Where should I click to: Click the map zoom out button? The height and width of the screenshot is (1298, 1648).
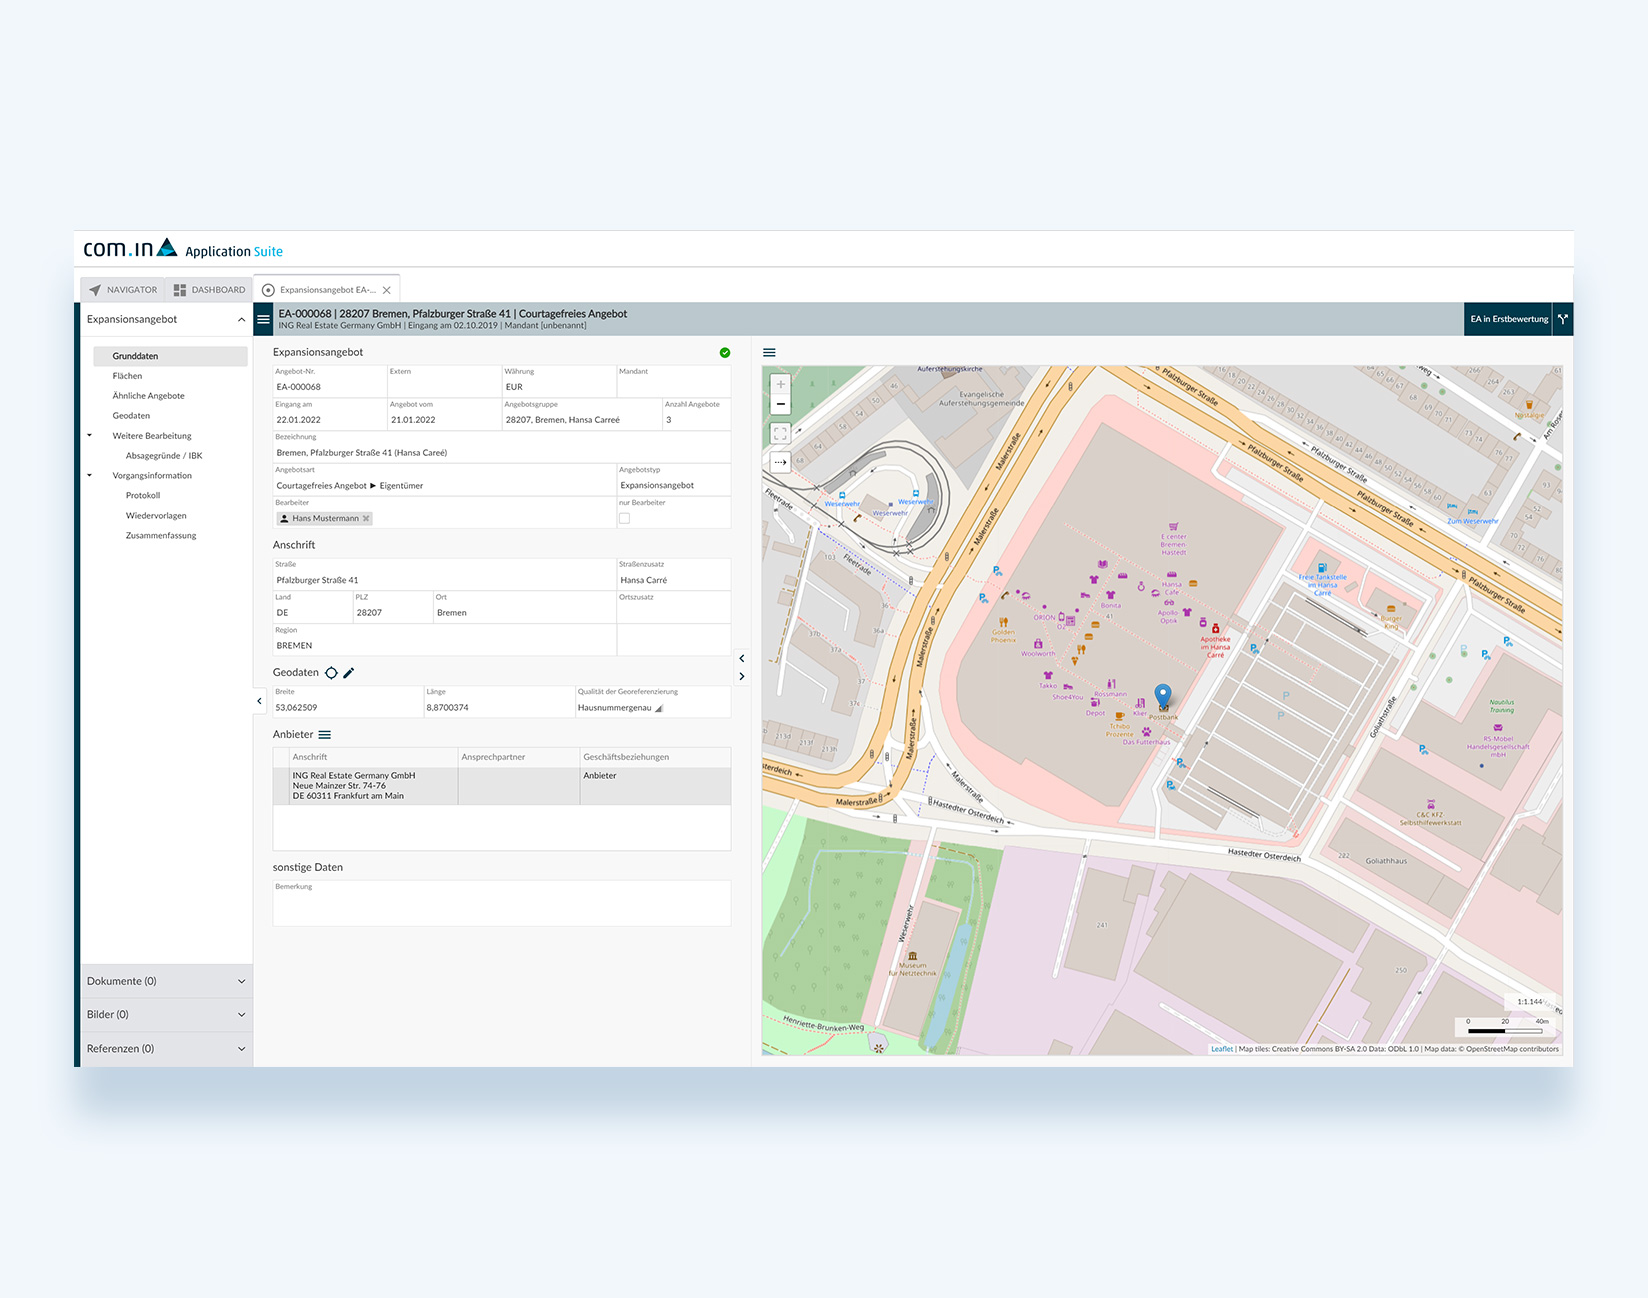point(780,405)
